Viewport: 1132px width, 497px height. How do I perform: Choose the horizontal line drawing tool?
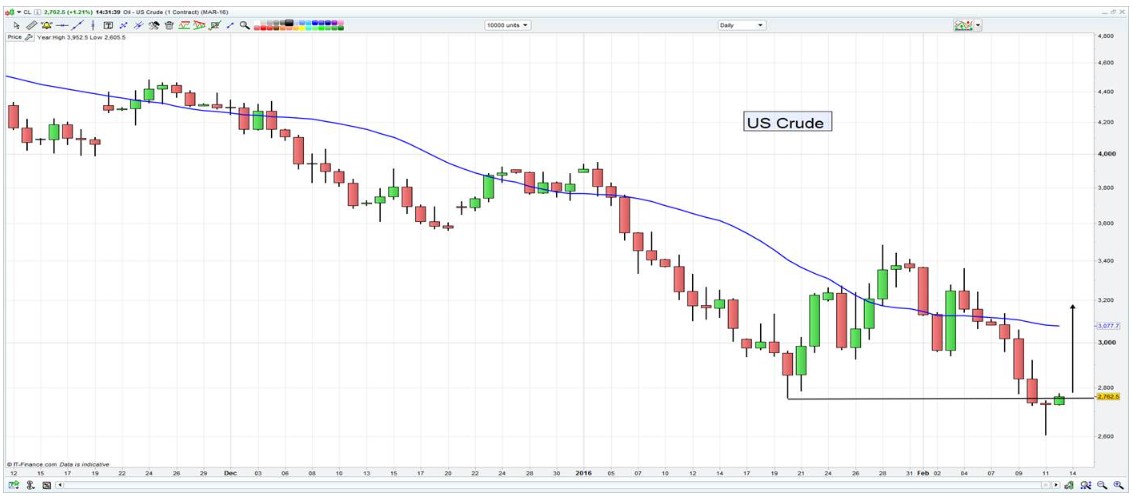pyautogui.click(x=62, y=25)
